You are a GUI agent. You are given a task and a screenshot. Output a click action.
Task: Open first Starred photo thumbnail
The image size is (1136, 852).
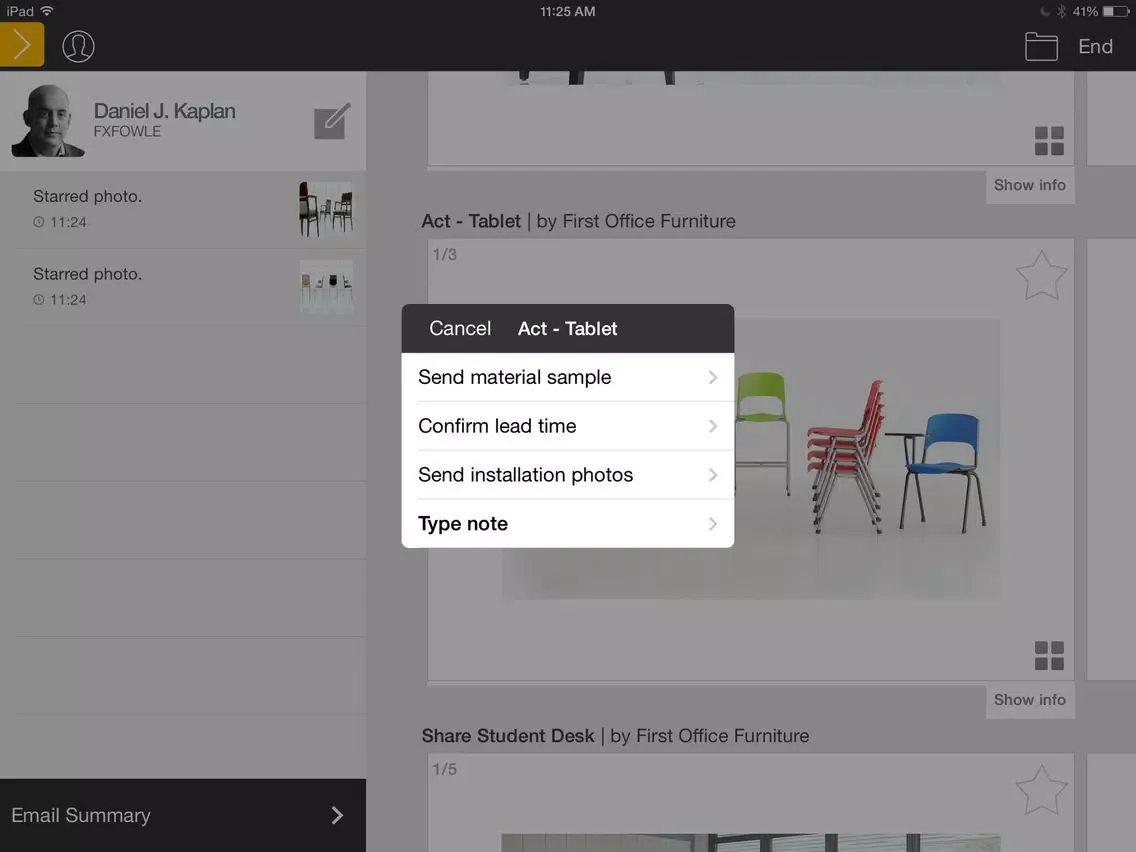(326, 209)
